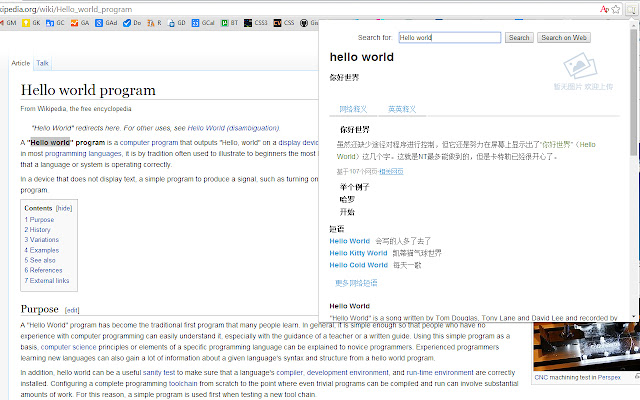Open the toolchain link
Viewport: 640px width, 400px height.
point(183,384)
